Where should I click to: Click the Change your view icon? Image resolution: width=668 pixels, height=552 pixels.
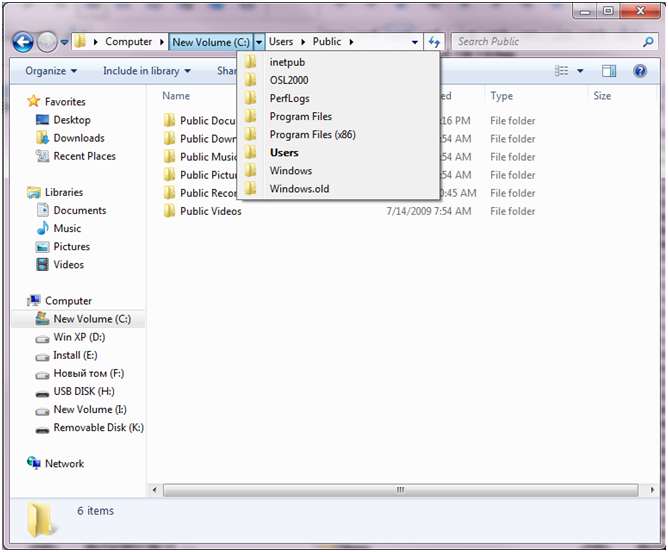pyautogui.click(x=561, y=71)
